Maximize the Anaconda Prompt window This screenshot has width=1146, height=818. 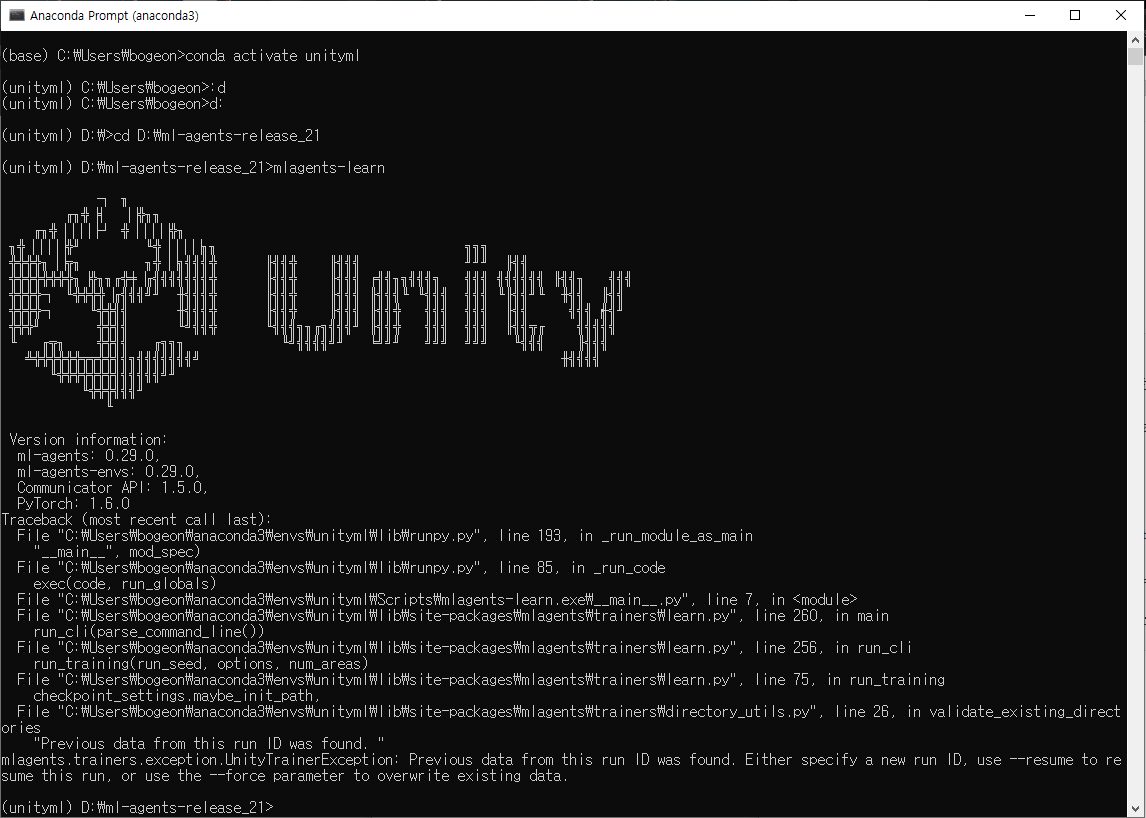[x=1074, y=15]
